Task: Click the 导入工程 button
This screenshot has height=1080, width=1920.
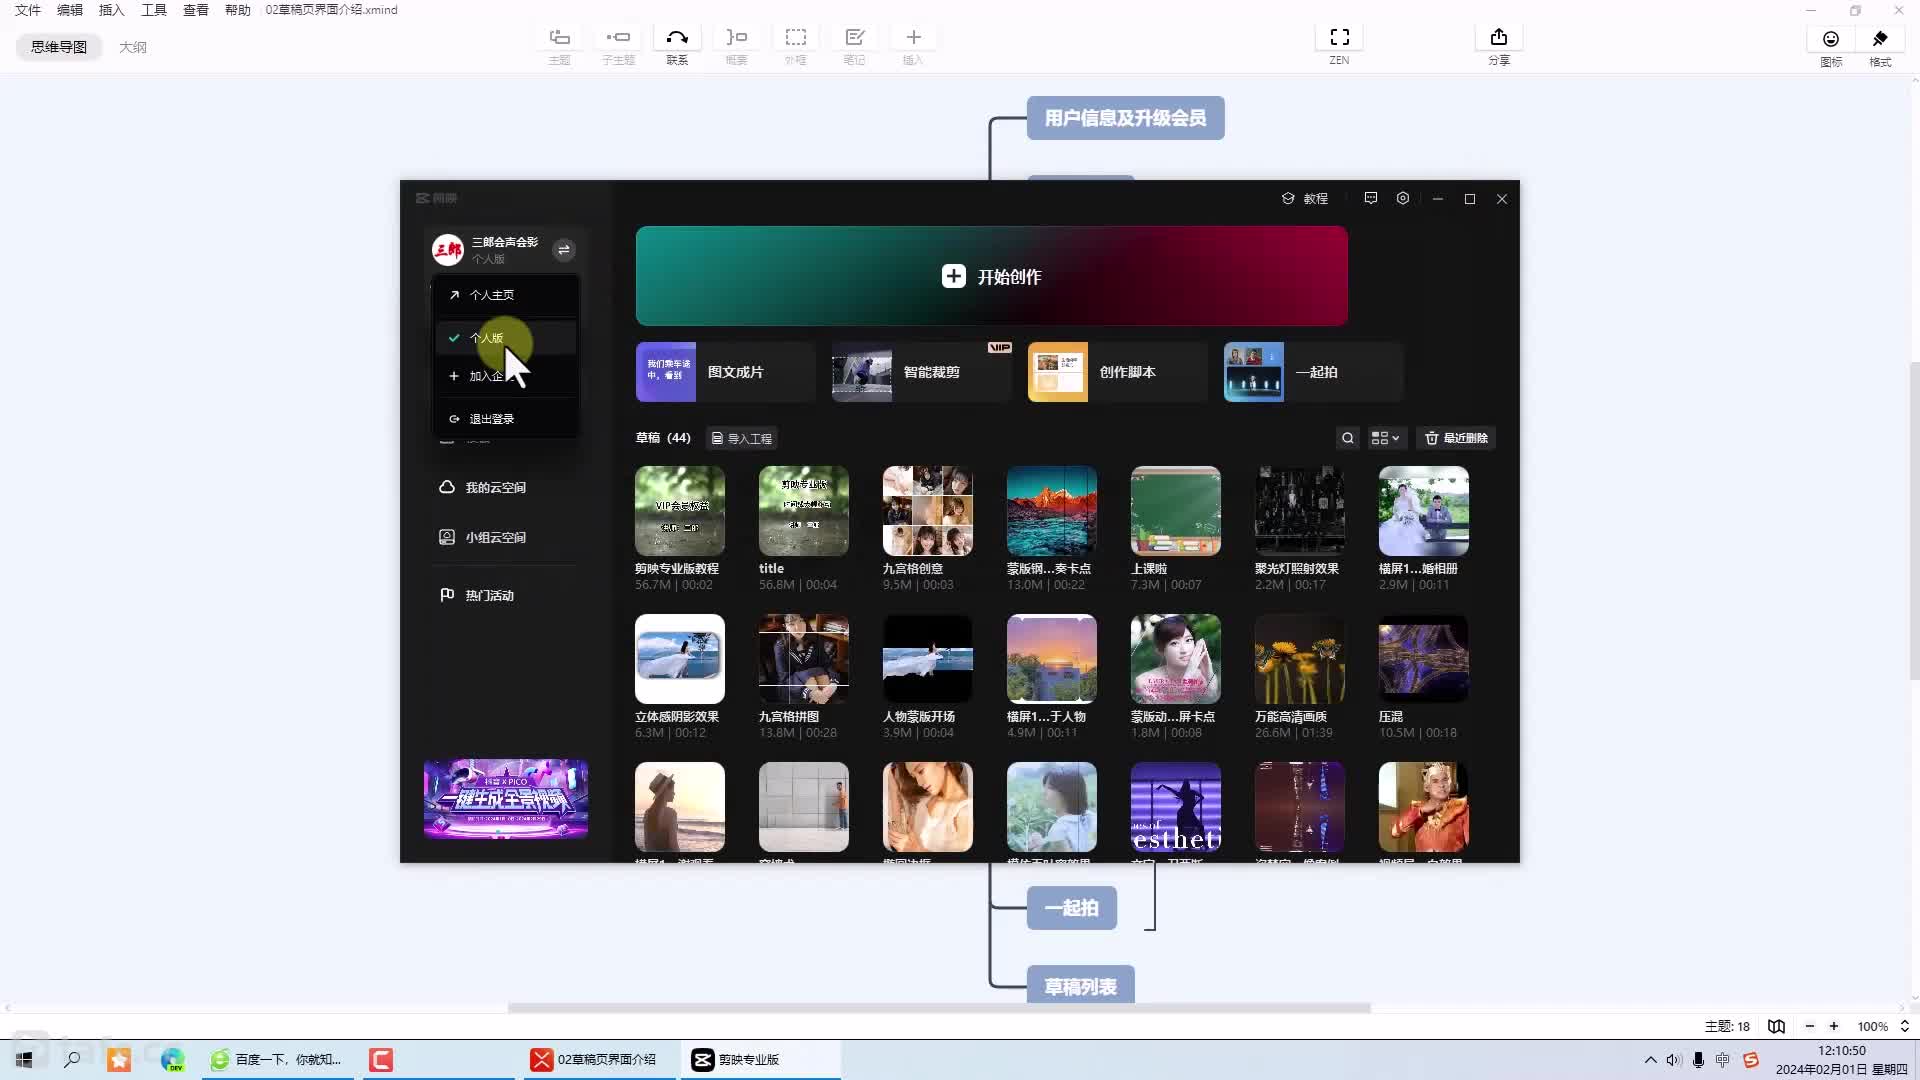Action: point(741,438)
